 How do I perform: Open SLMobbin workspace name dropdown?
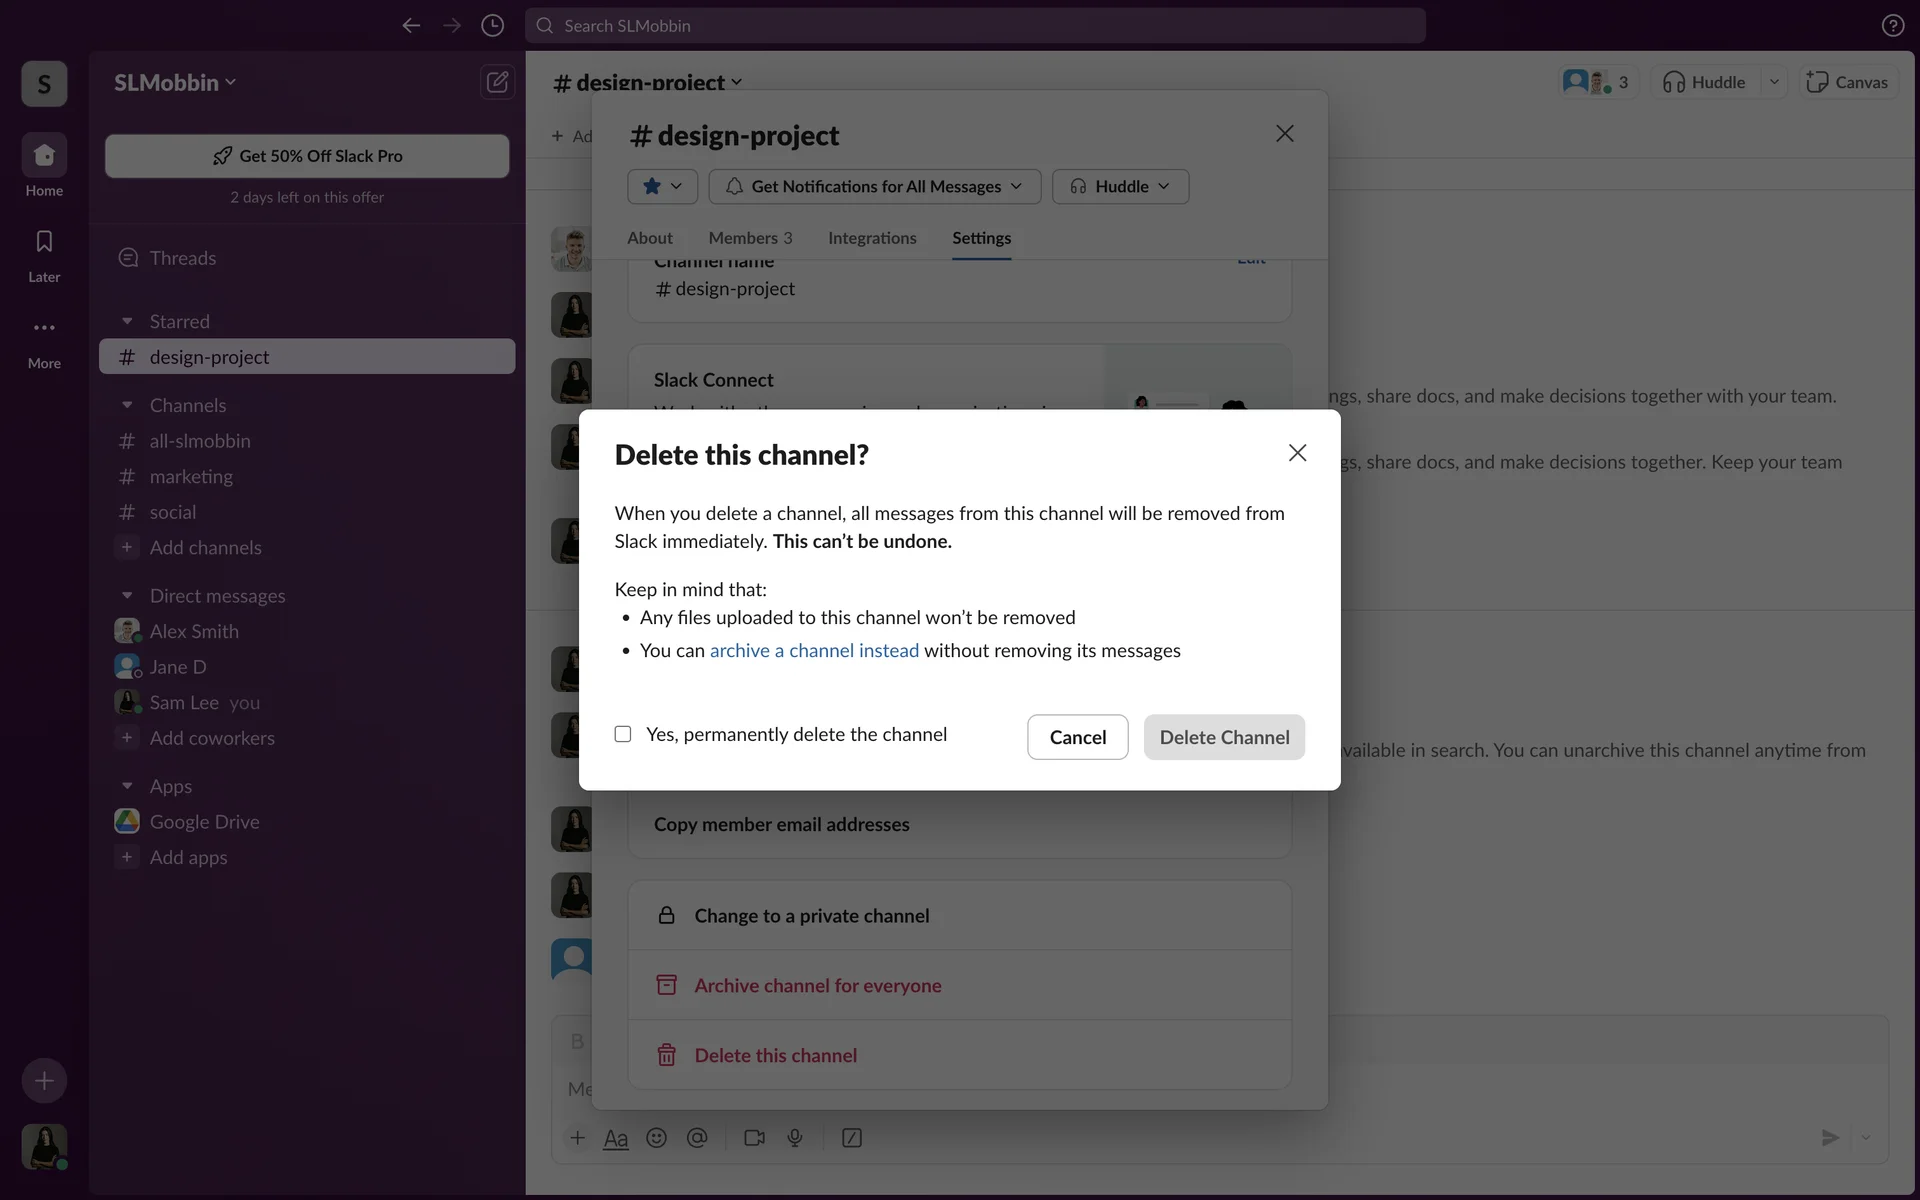click(175, 83)
